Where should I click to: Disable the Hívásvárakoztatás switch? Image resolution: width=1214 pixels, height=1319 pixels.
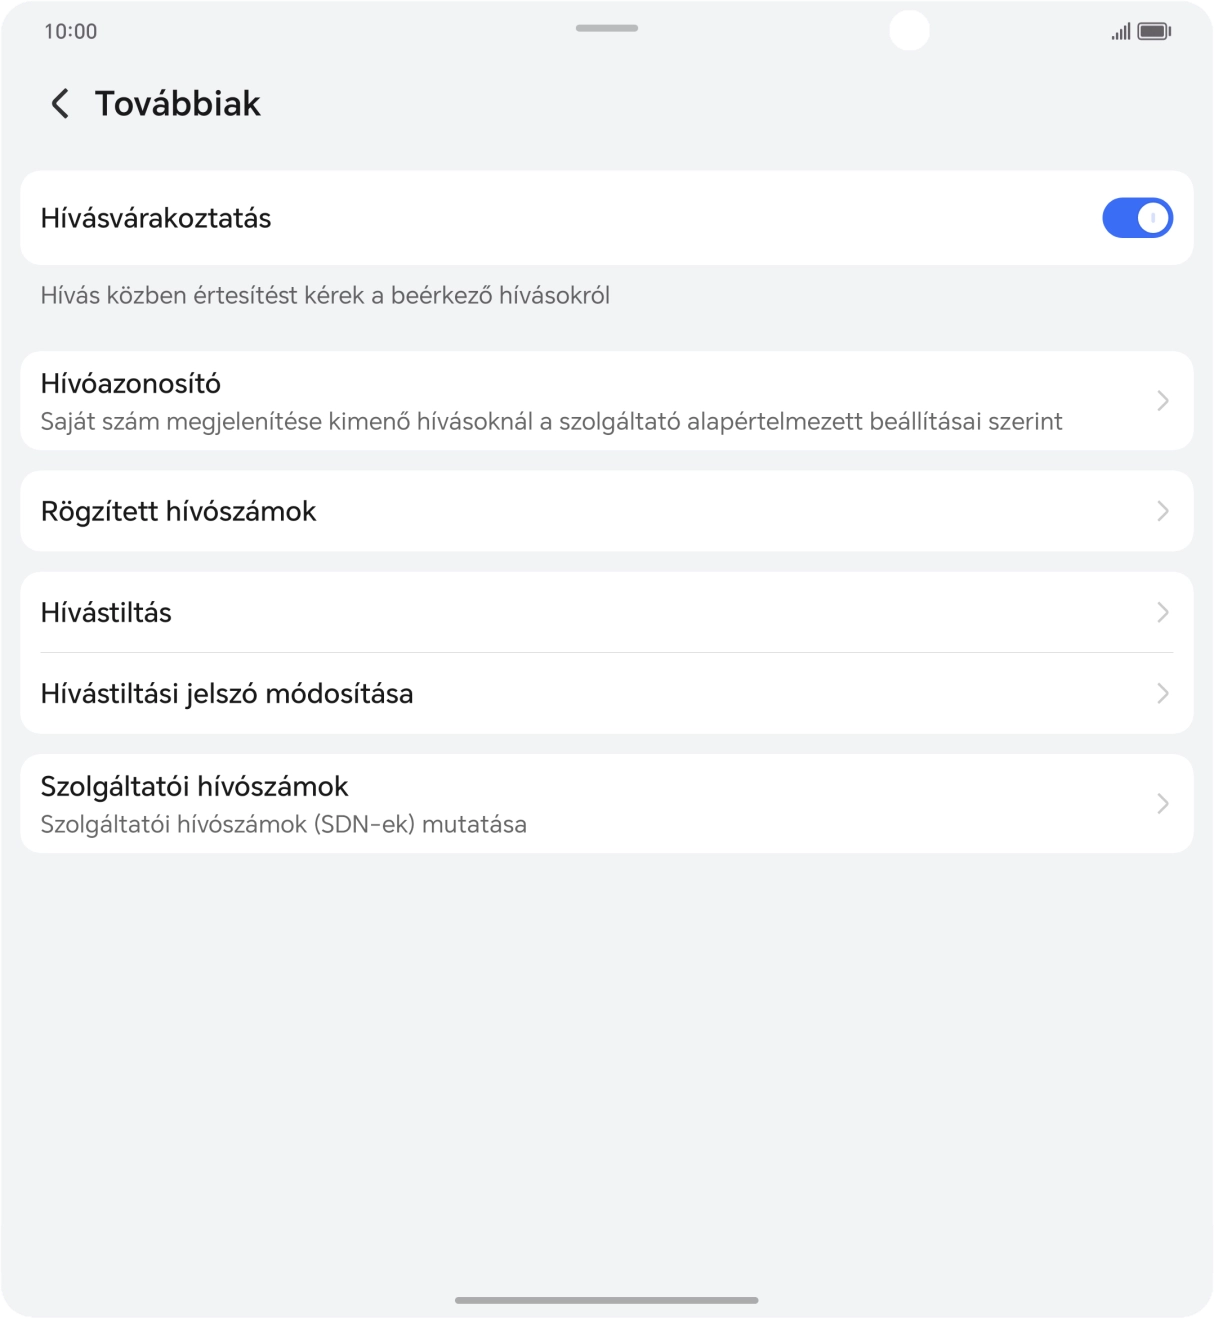1137,217
